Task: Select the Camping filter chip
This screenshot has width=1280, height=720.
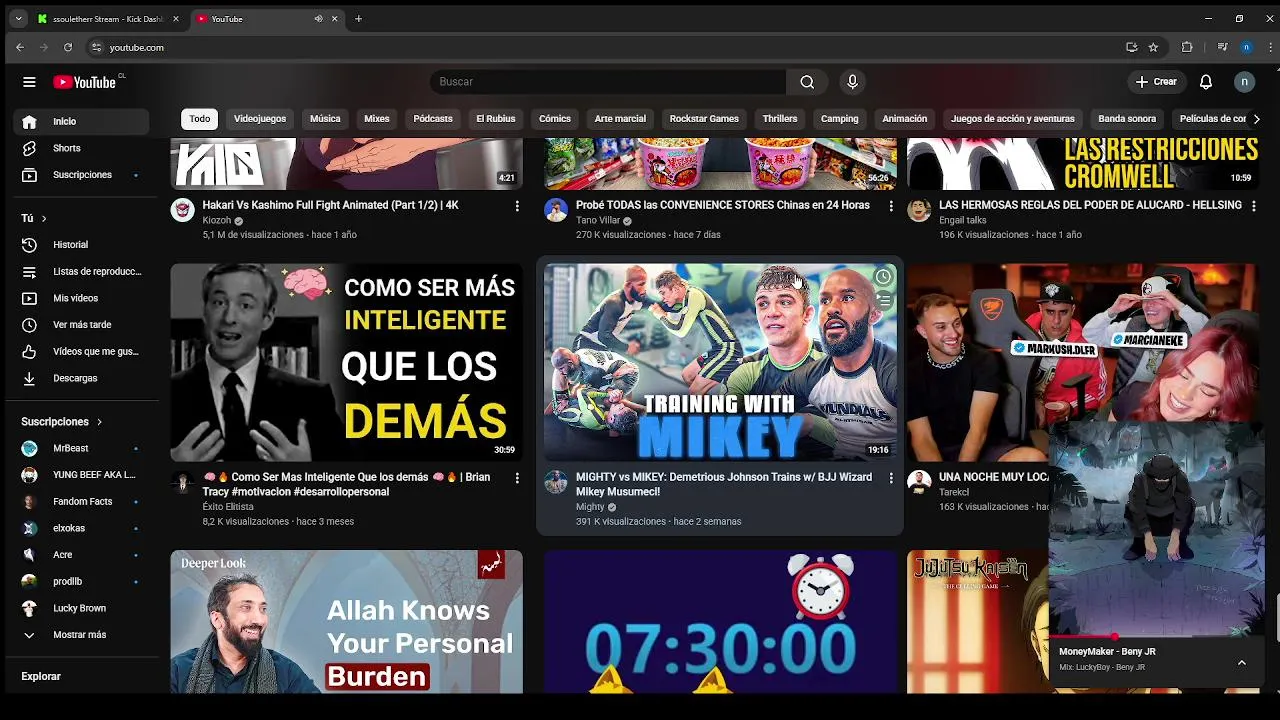Action: tap(840, 119)
